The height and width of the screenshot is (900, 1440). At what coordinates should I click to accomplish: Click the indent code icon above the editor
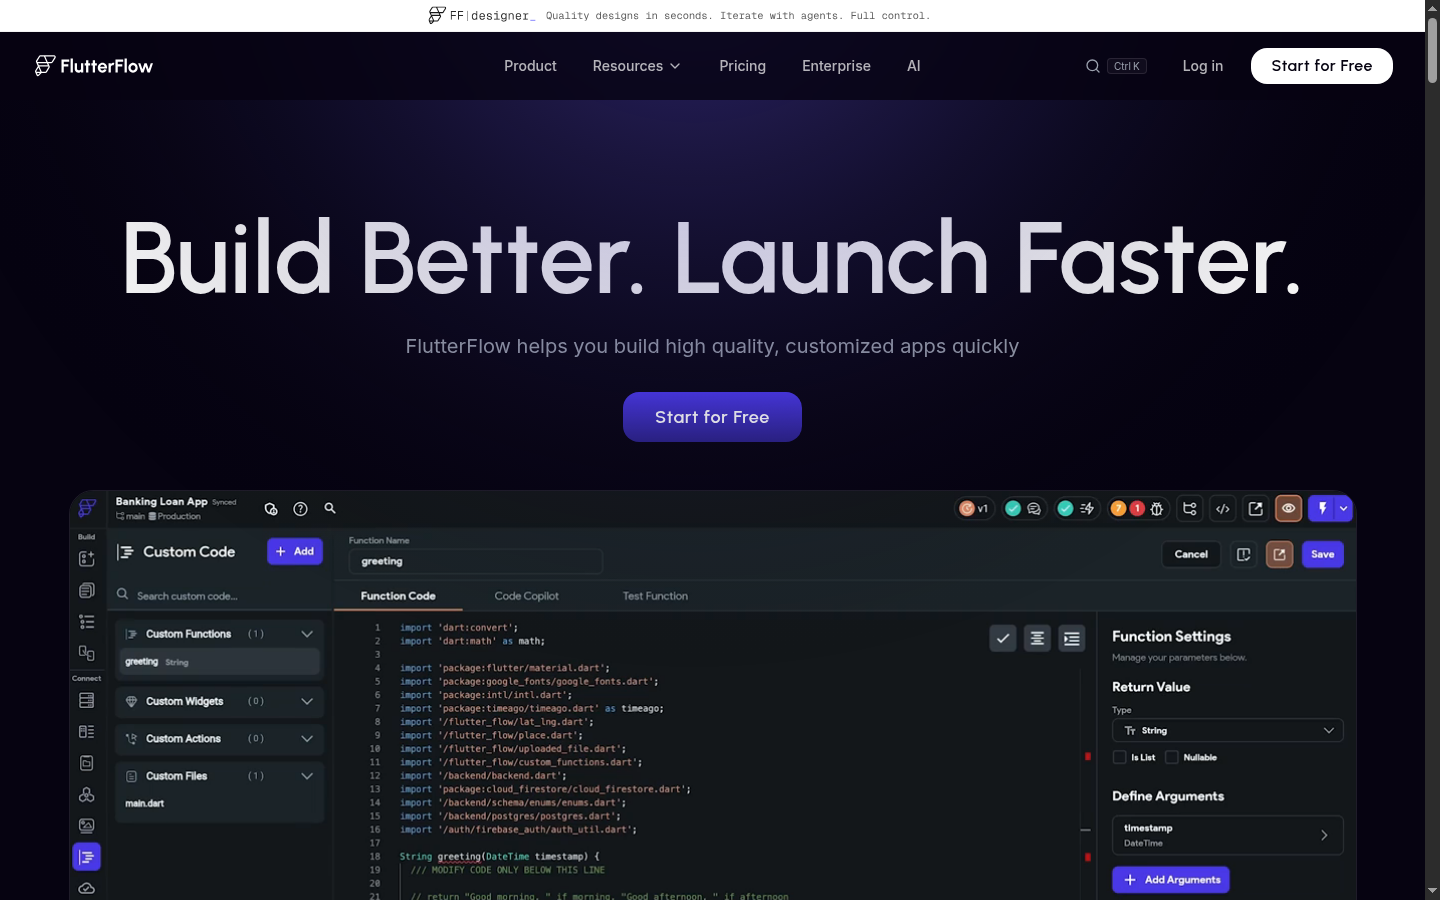pos(1072,638)
